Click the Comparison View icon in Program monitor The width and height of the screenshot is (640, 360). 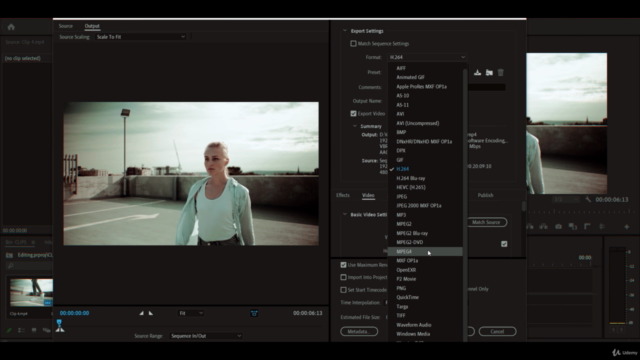point(573,227)
